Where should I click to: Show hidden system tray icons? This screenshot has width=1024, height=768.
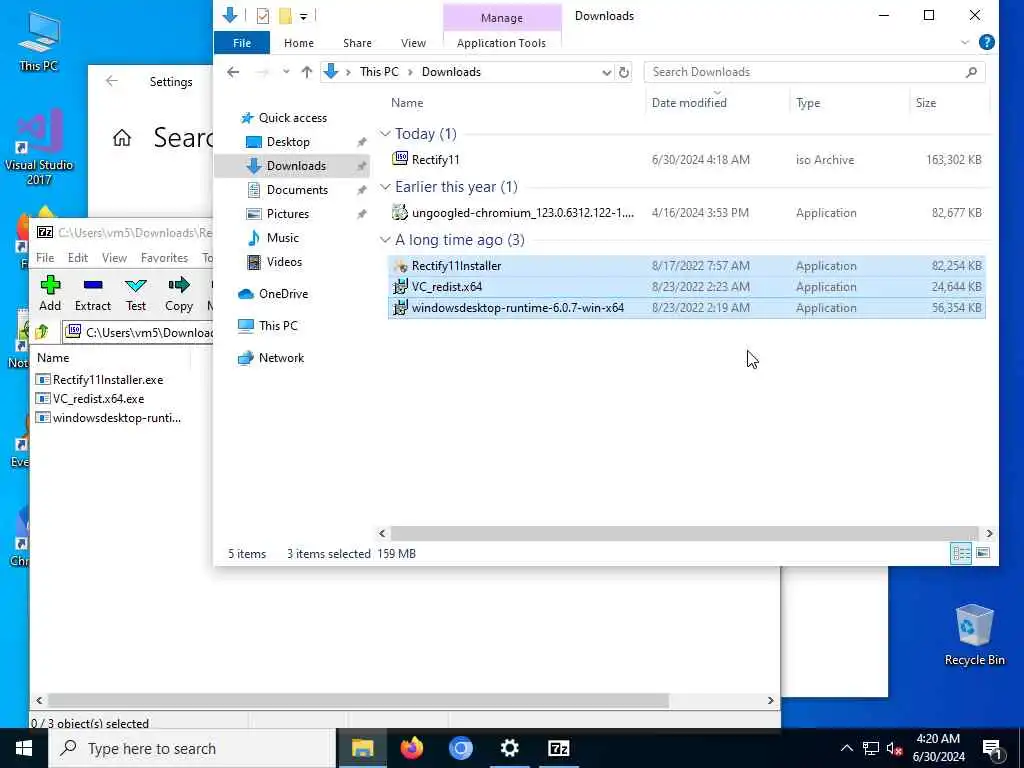click(846, 748)
